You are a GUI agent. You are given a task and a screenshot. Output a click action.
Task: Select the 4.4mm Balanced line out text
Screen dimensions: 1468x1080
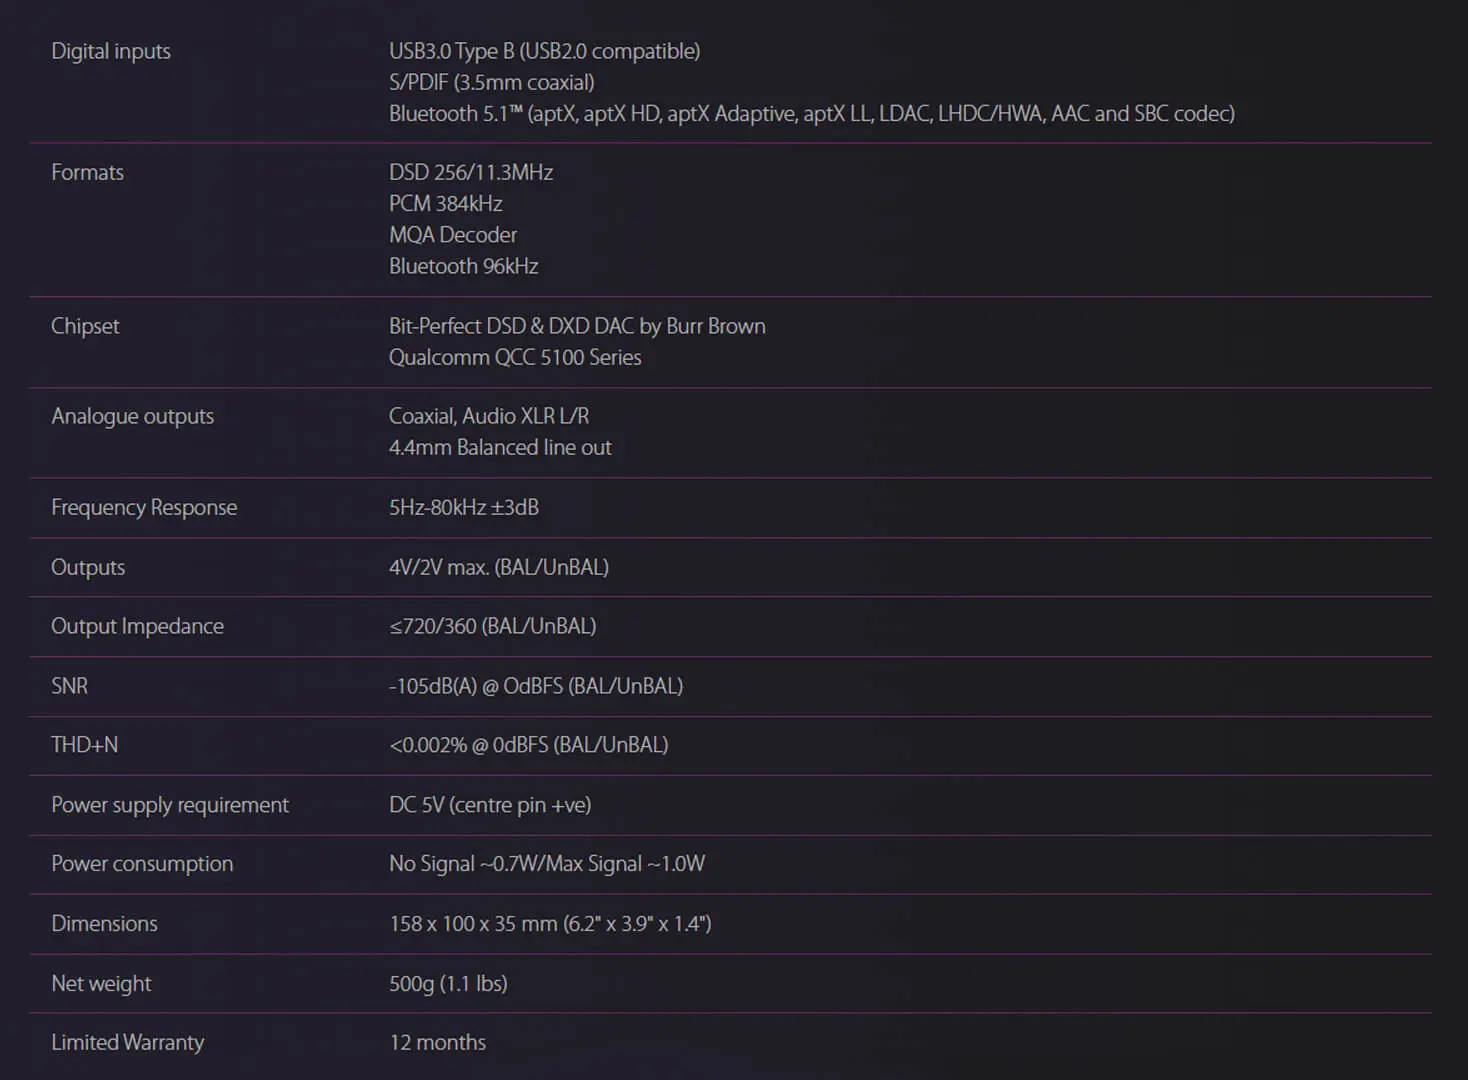(x=499, y=447)
